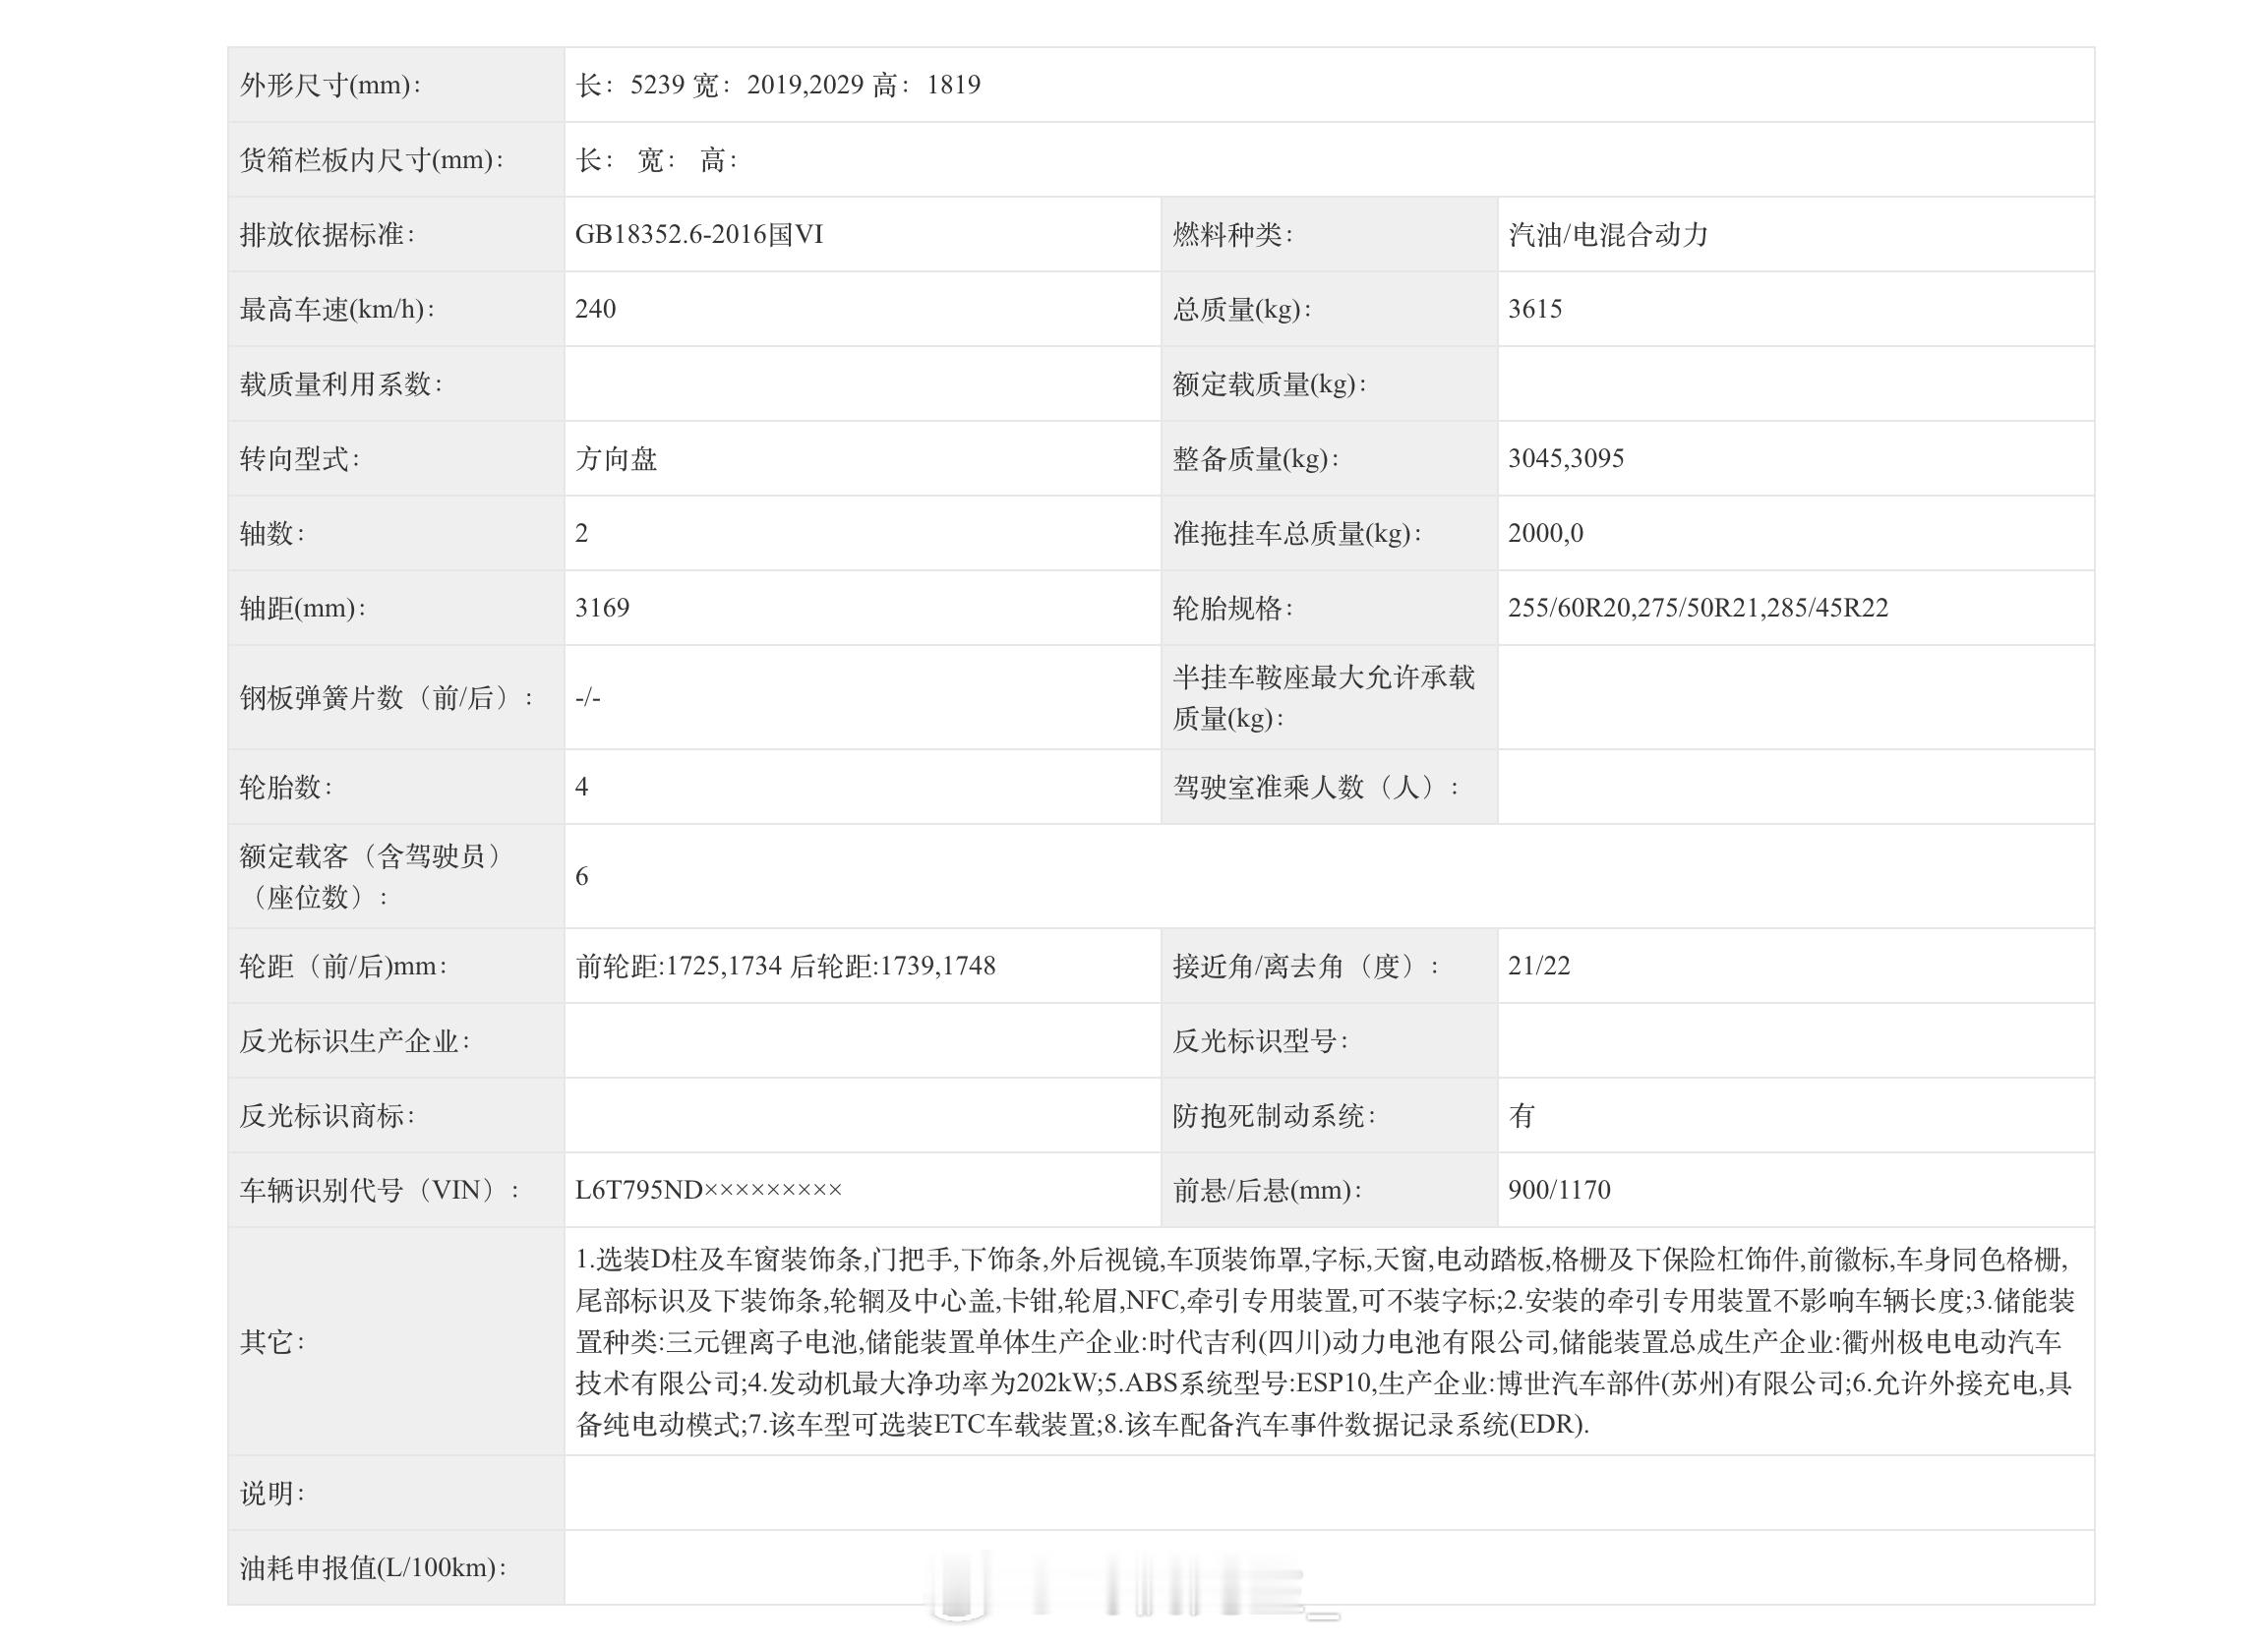Click the 轮胎规格 label
The image size is (2268, 1646).
[x=1232, y=608]
